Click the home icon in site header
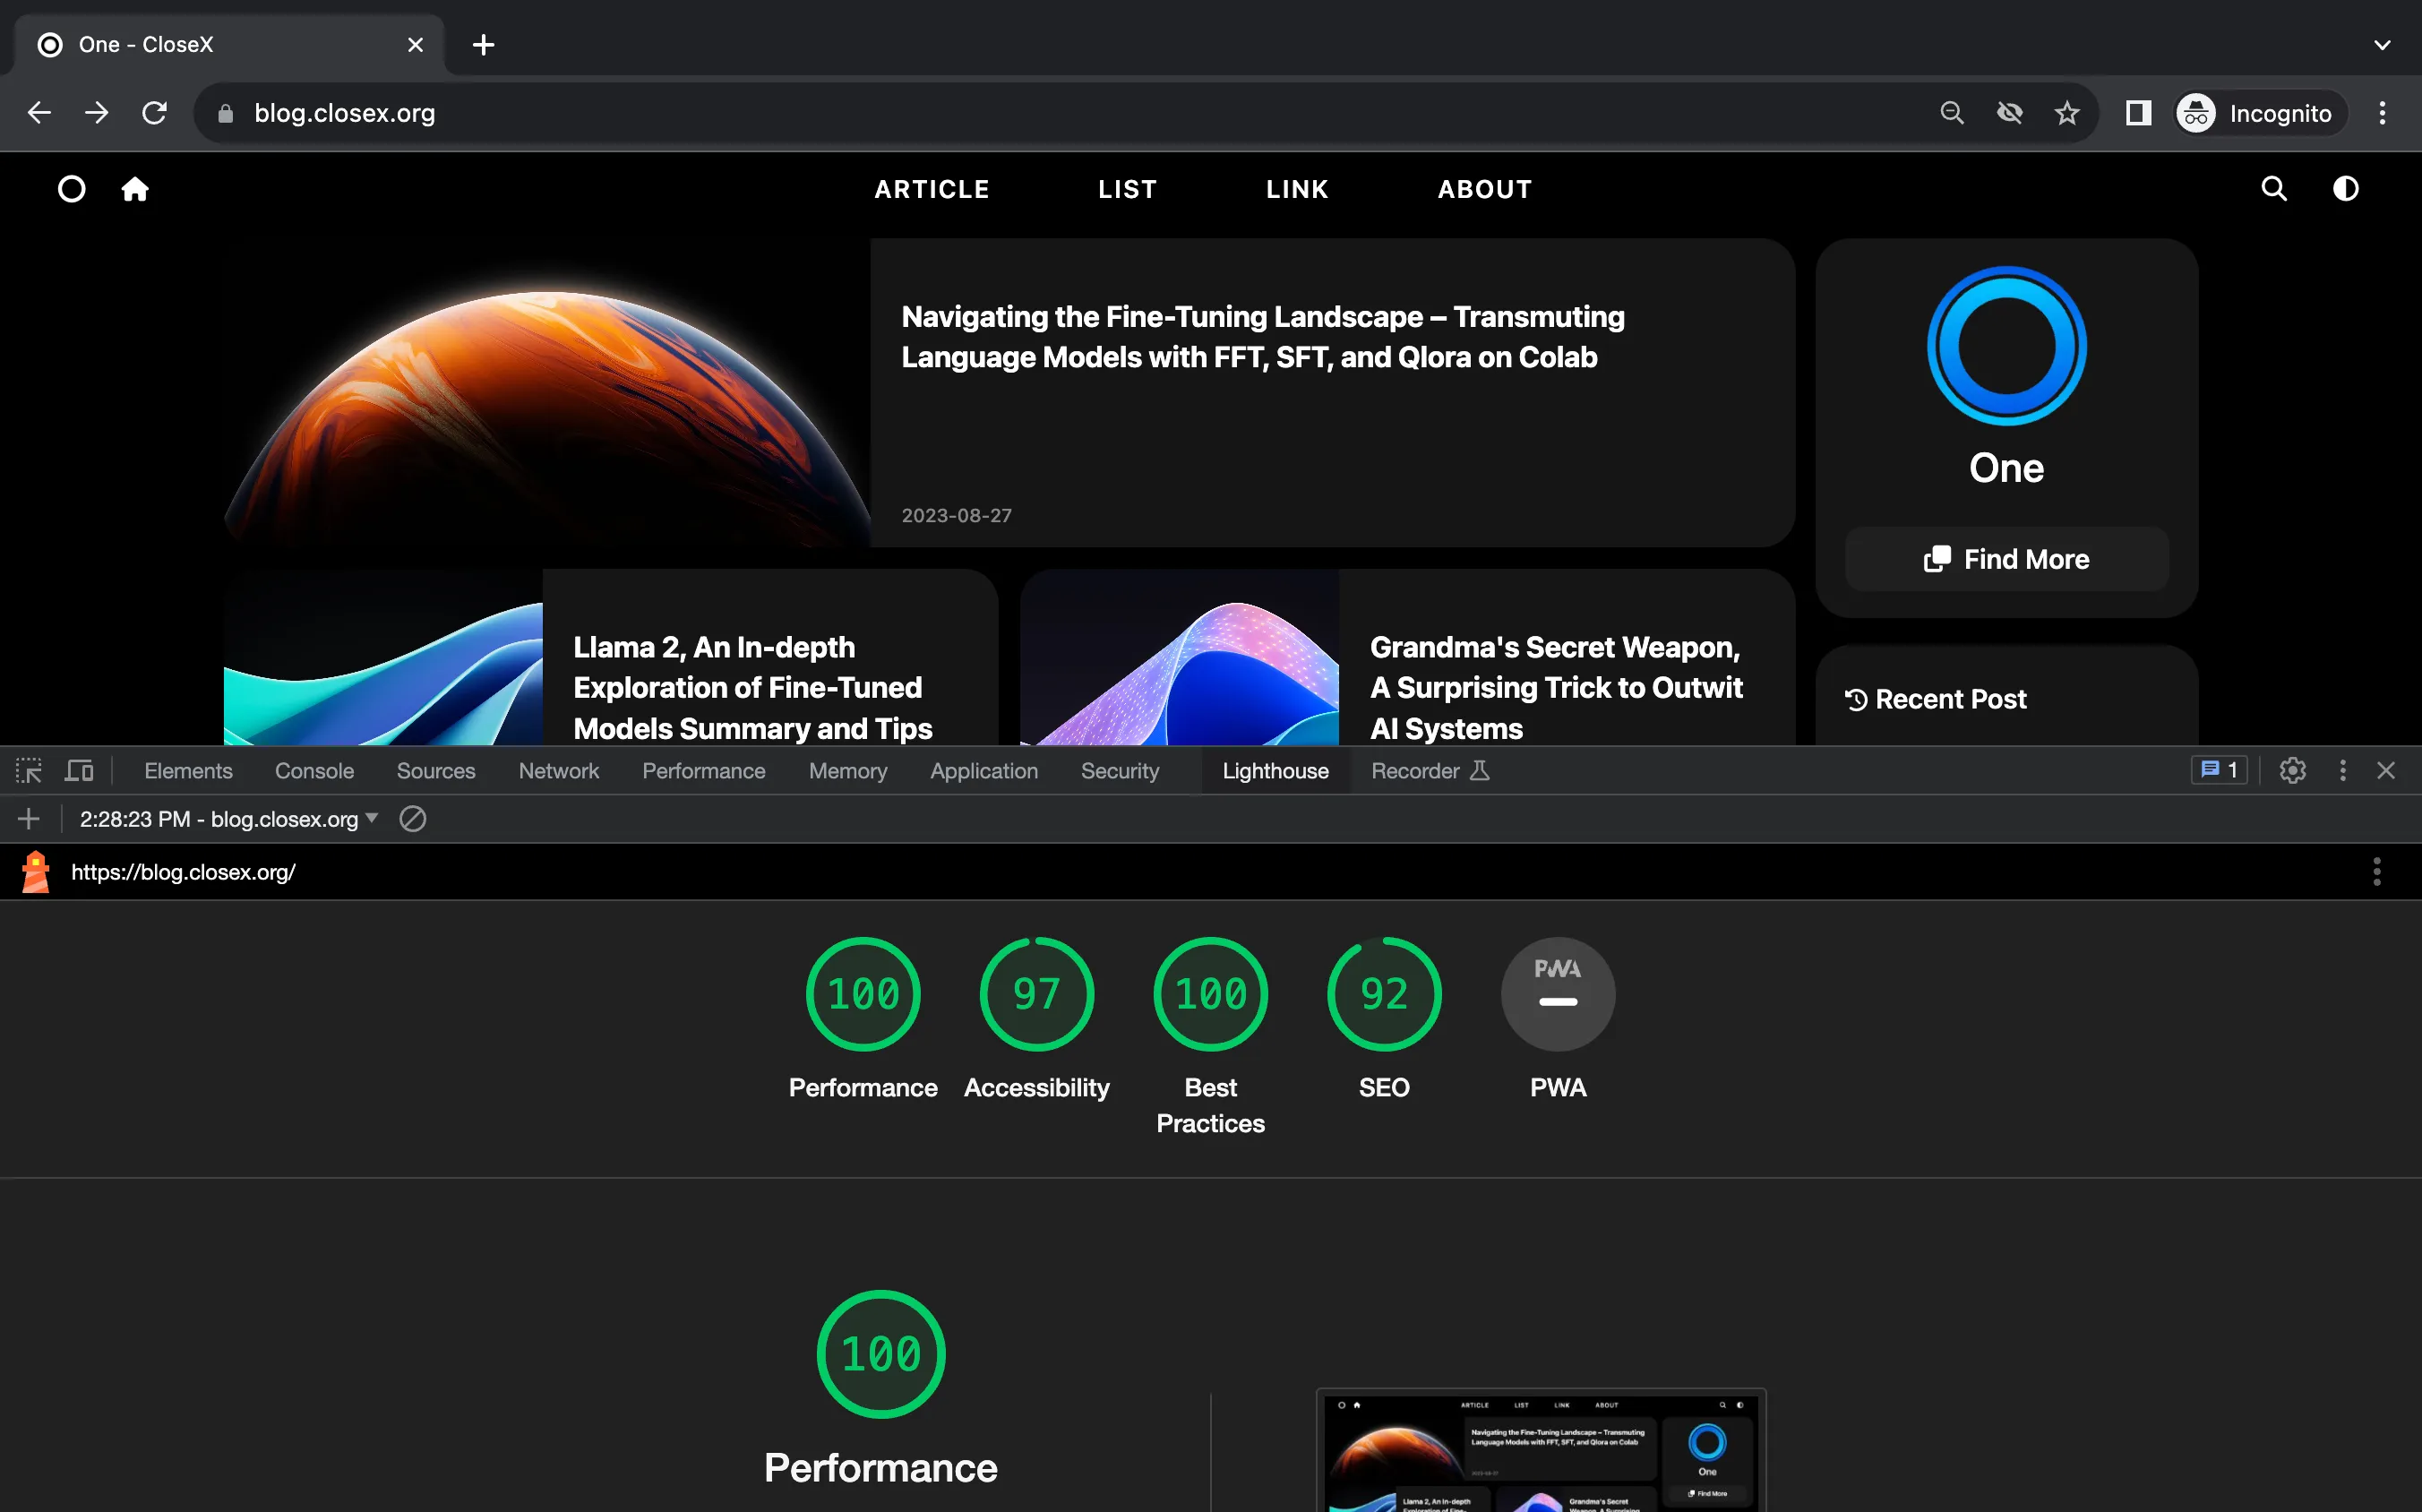This screenshot has width=2422, height=1512. click(135, 189)
